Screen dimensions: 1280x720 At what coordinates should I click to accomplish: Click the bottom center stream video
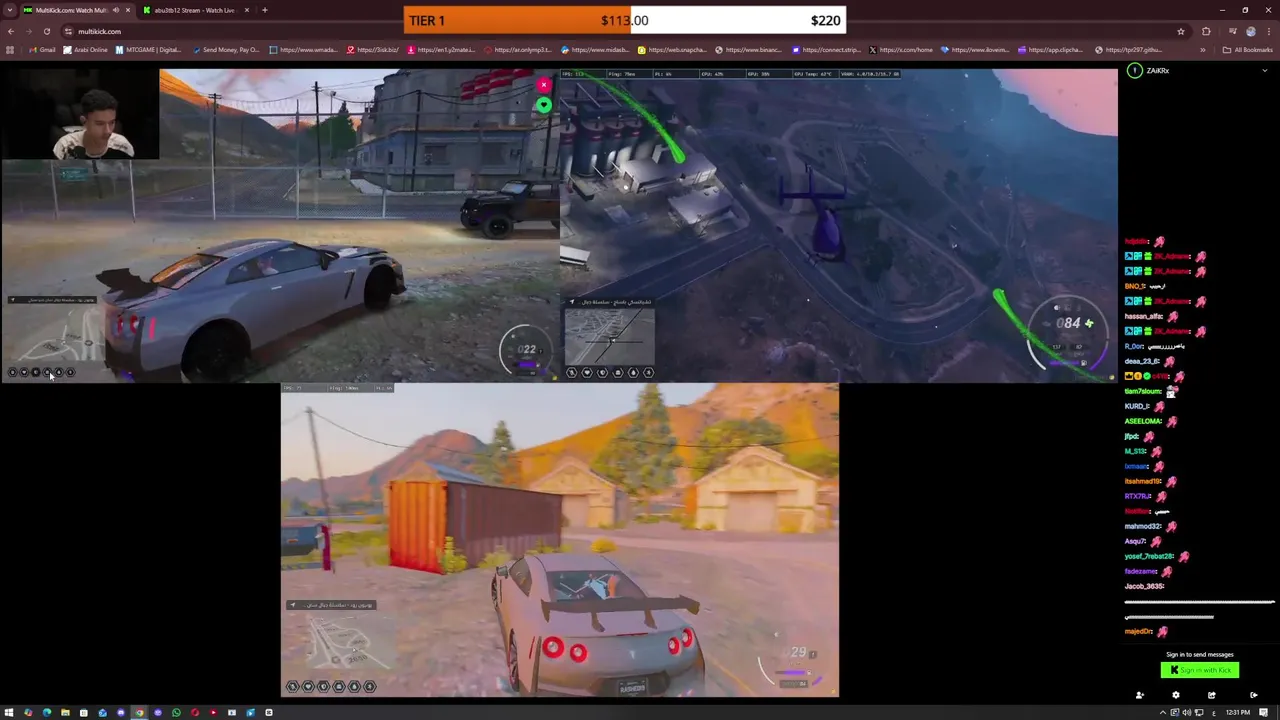point(560,540)
